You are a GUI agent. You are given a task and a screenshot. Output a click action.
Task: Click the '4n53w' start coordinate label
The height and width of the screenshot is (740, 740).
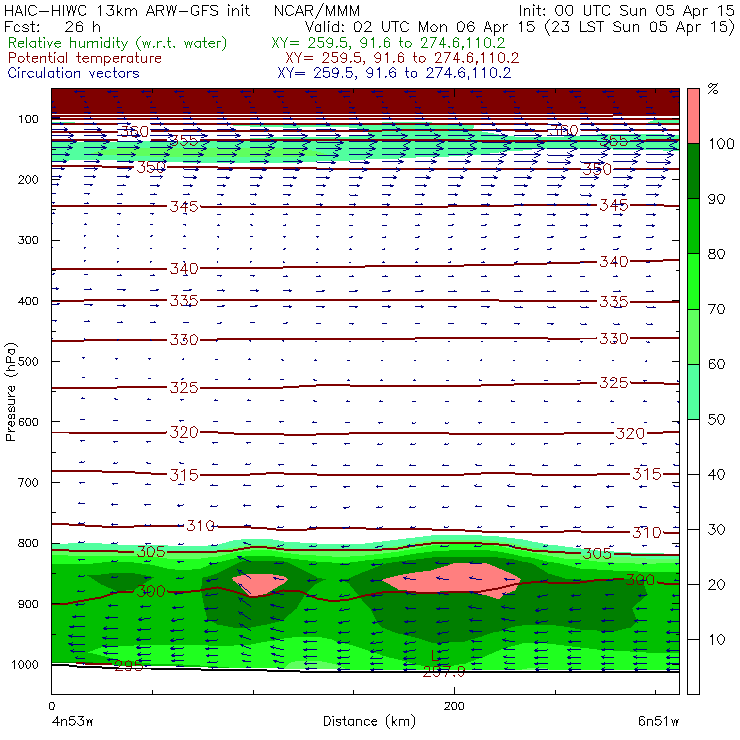pyautogui.click(x=72, y=722)
